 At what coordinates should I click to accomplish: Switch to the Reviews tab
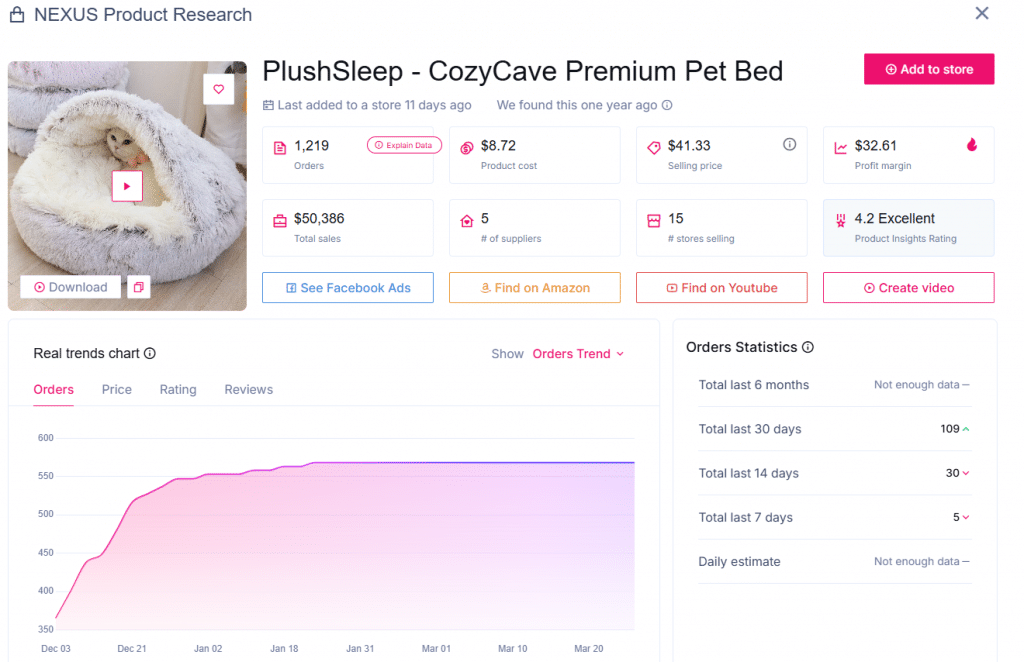pyautogui.click(x=248, y=389)
